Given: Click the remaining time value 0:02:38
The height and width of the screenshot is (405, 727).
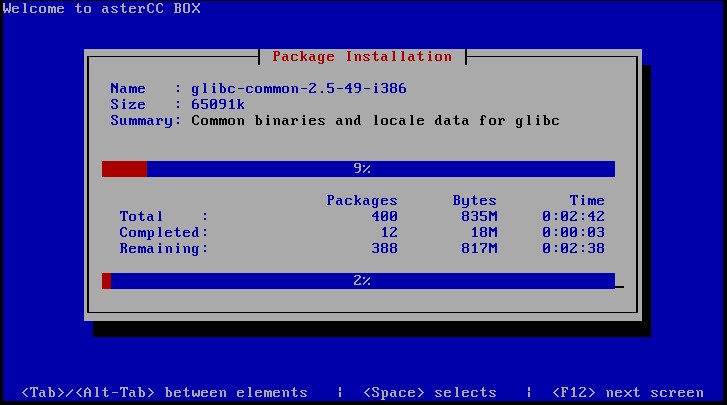Looking at the screenshot, I should pos(574,249).
